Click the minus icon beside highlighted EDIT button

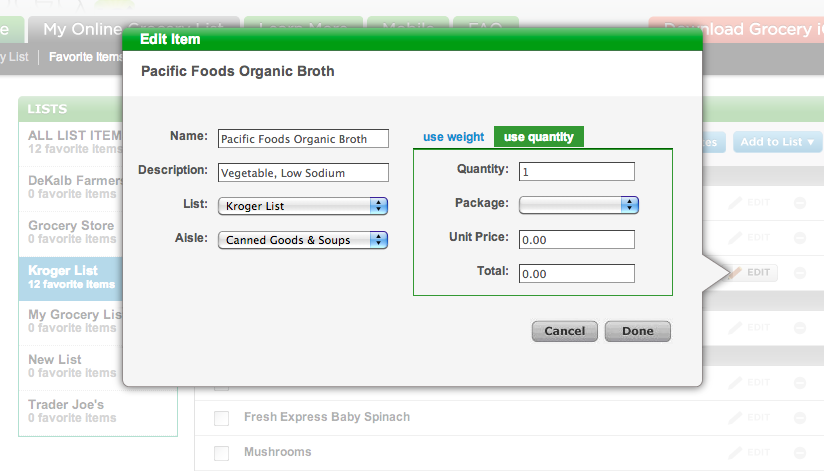coord(800,273)
